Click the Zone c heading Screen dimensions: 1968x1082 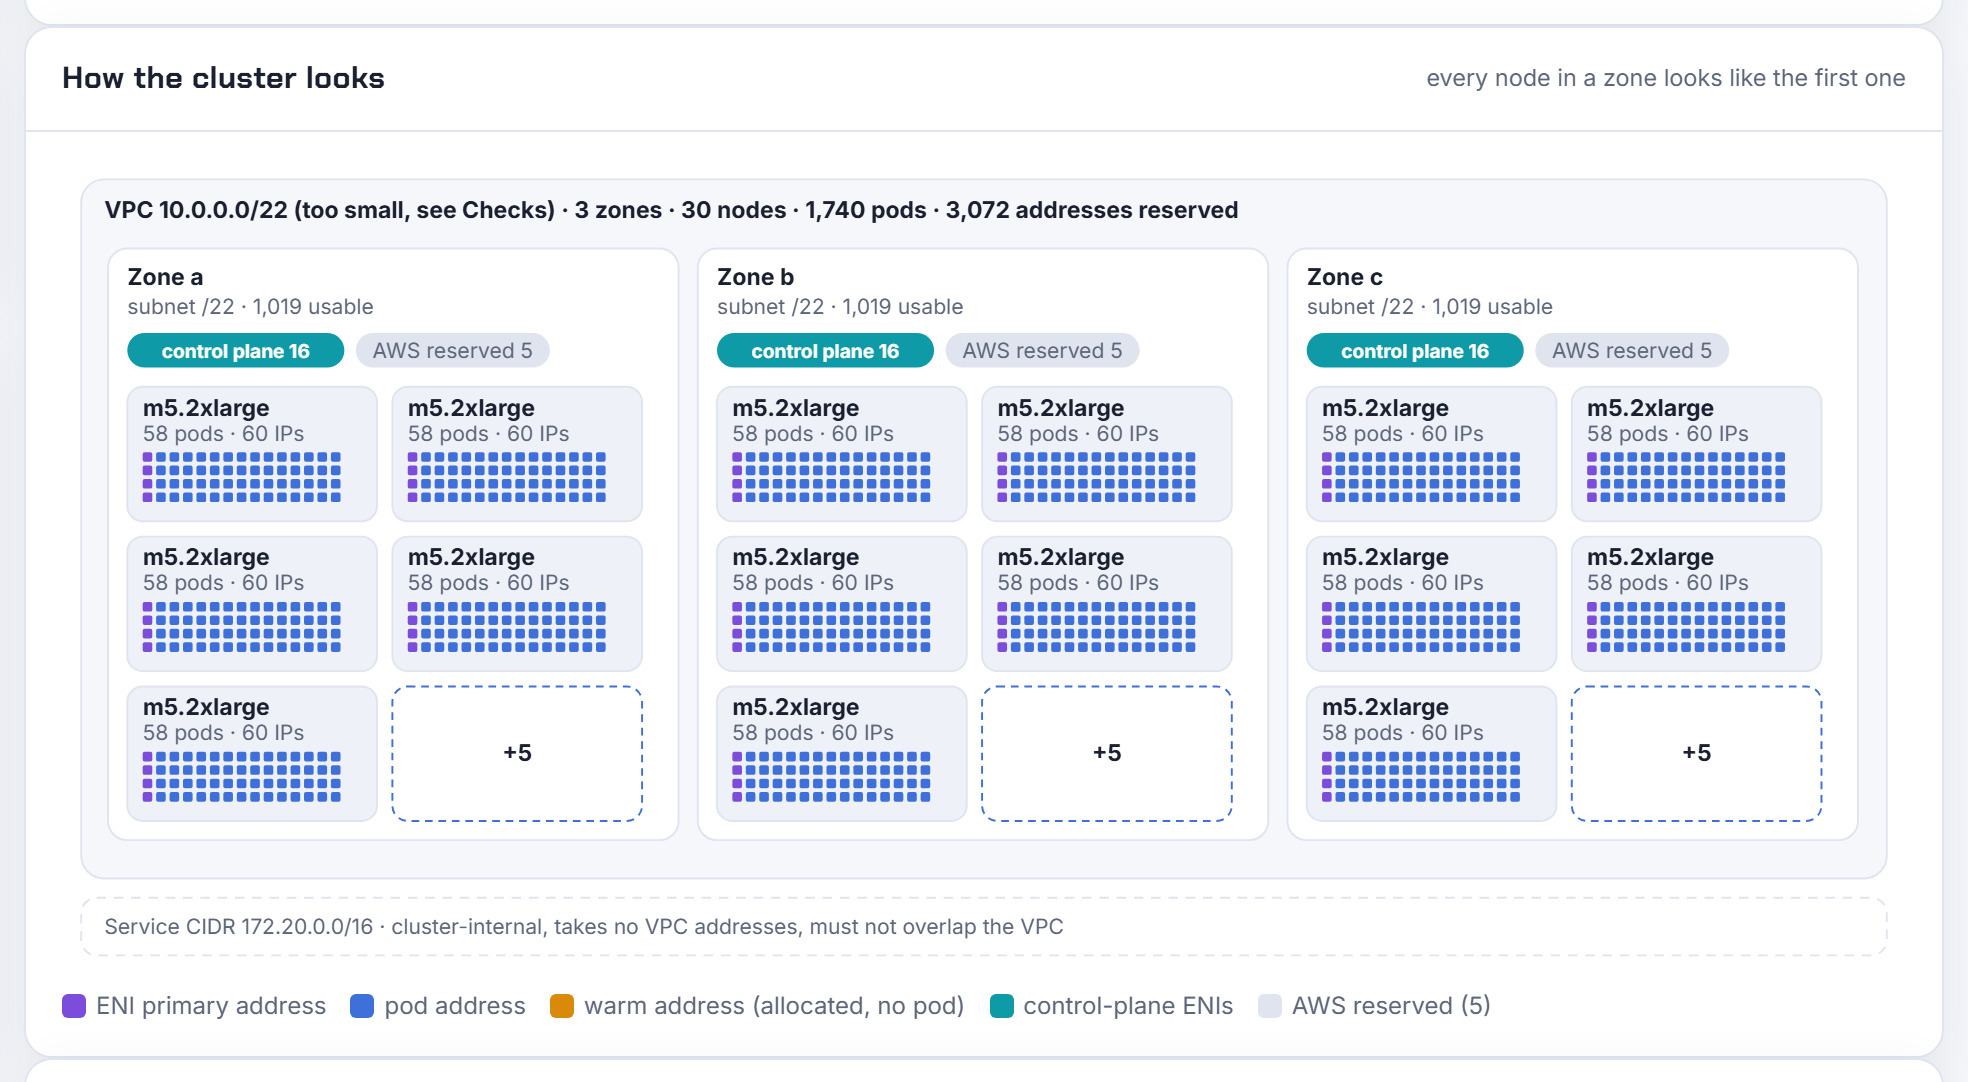tap(1345, 277)
